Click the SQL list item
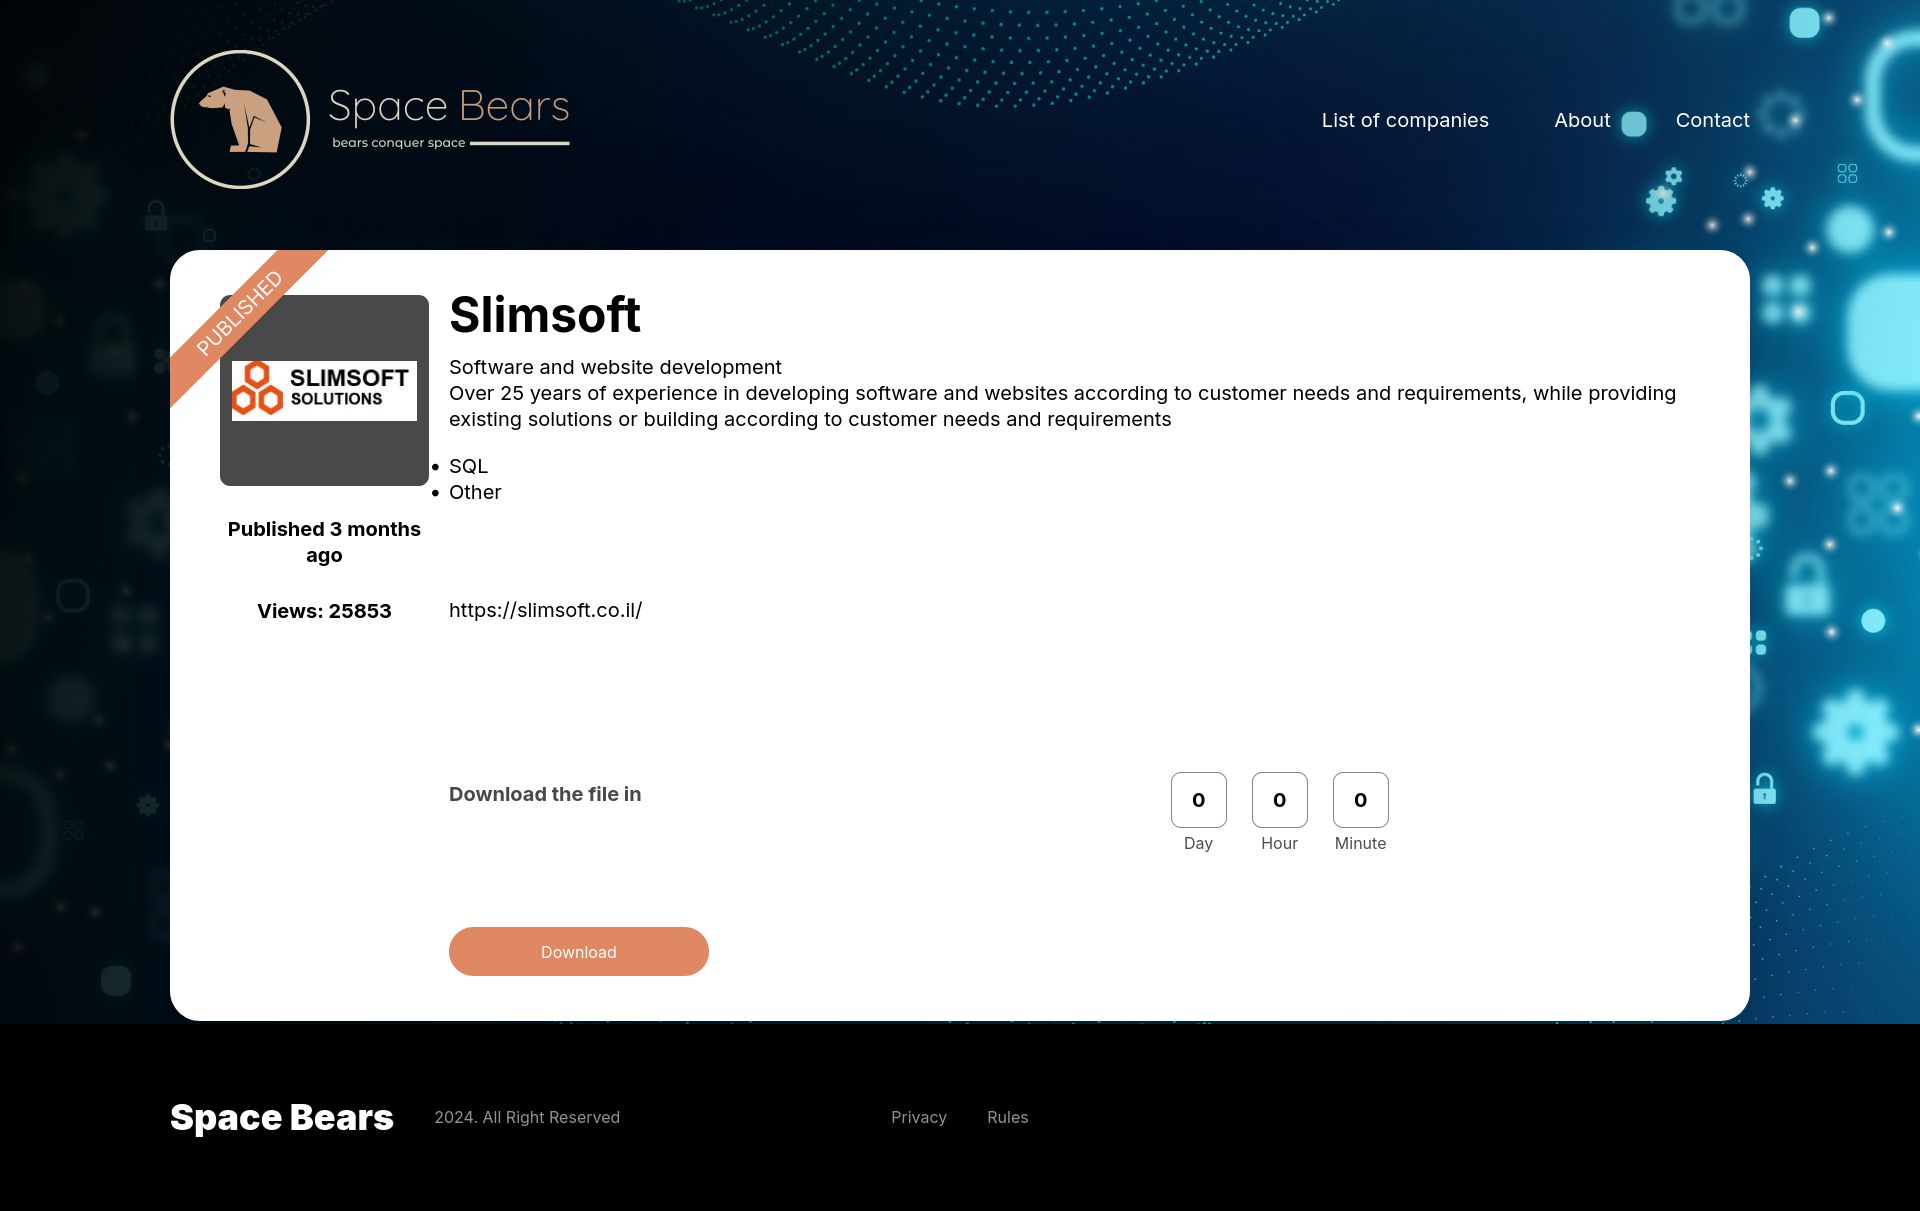The image size is (1920, 1211). point(468,466)
